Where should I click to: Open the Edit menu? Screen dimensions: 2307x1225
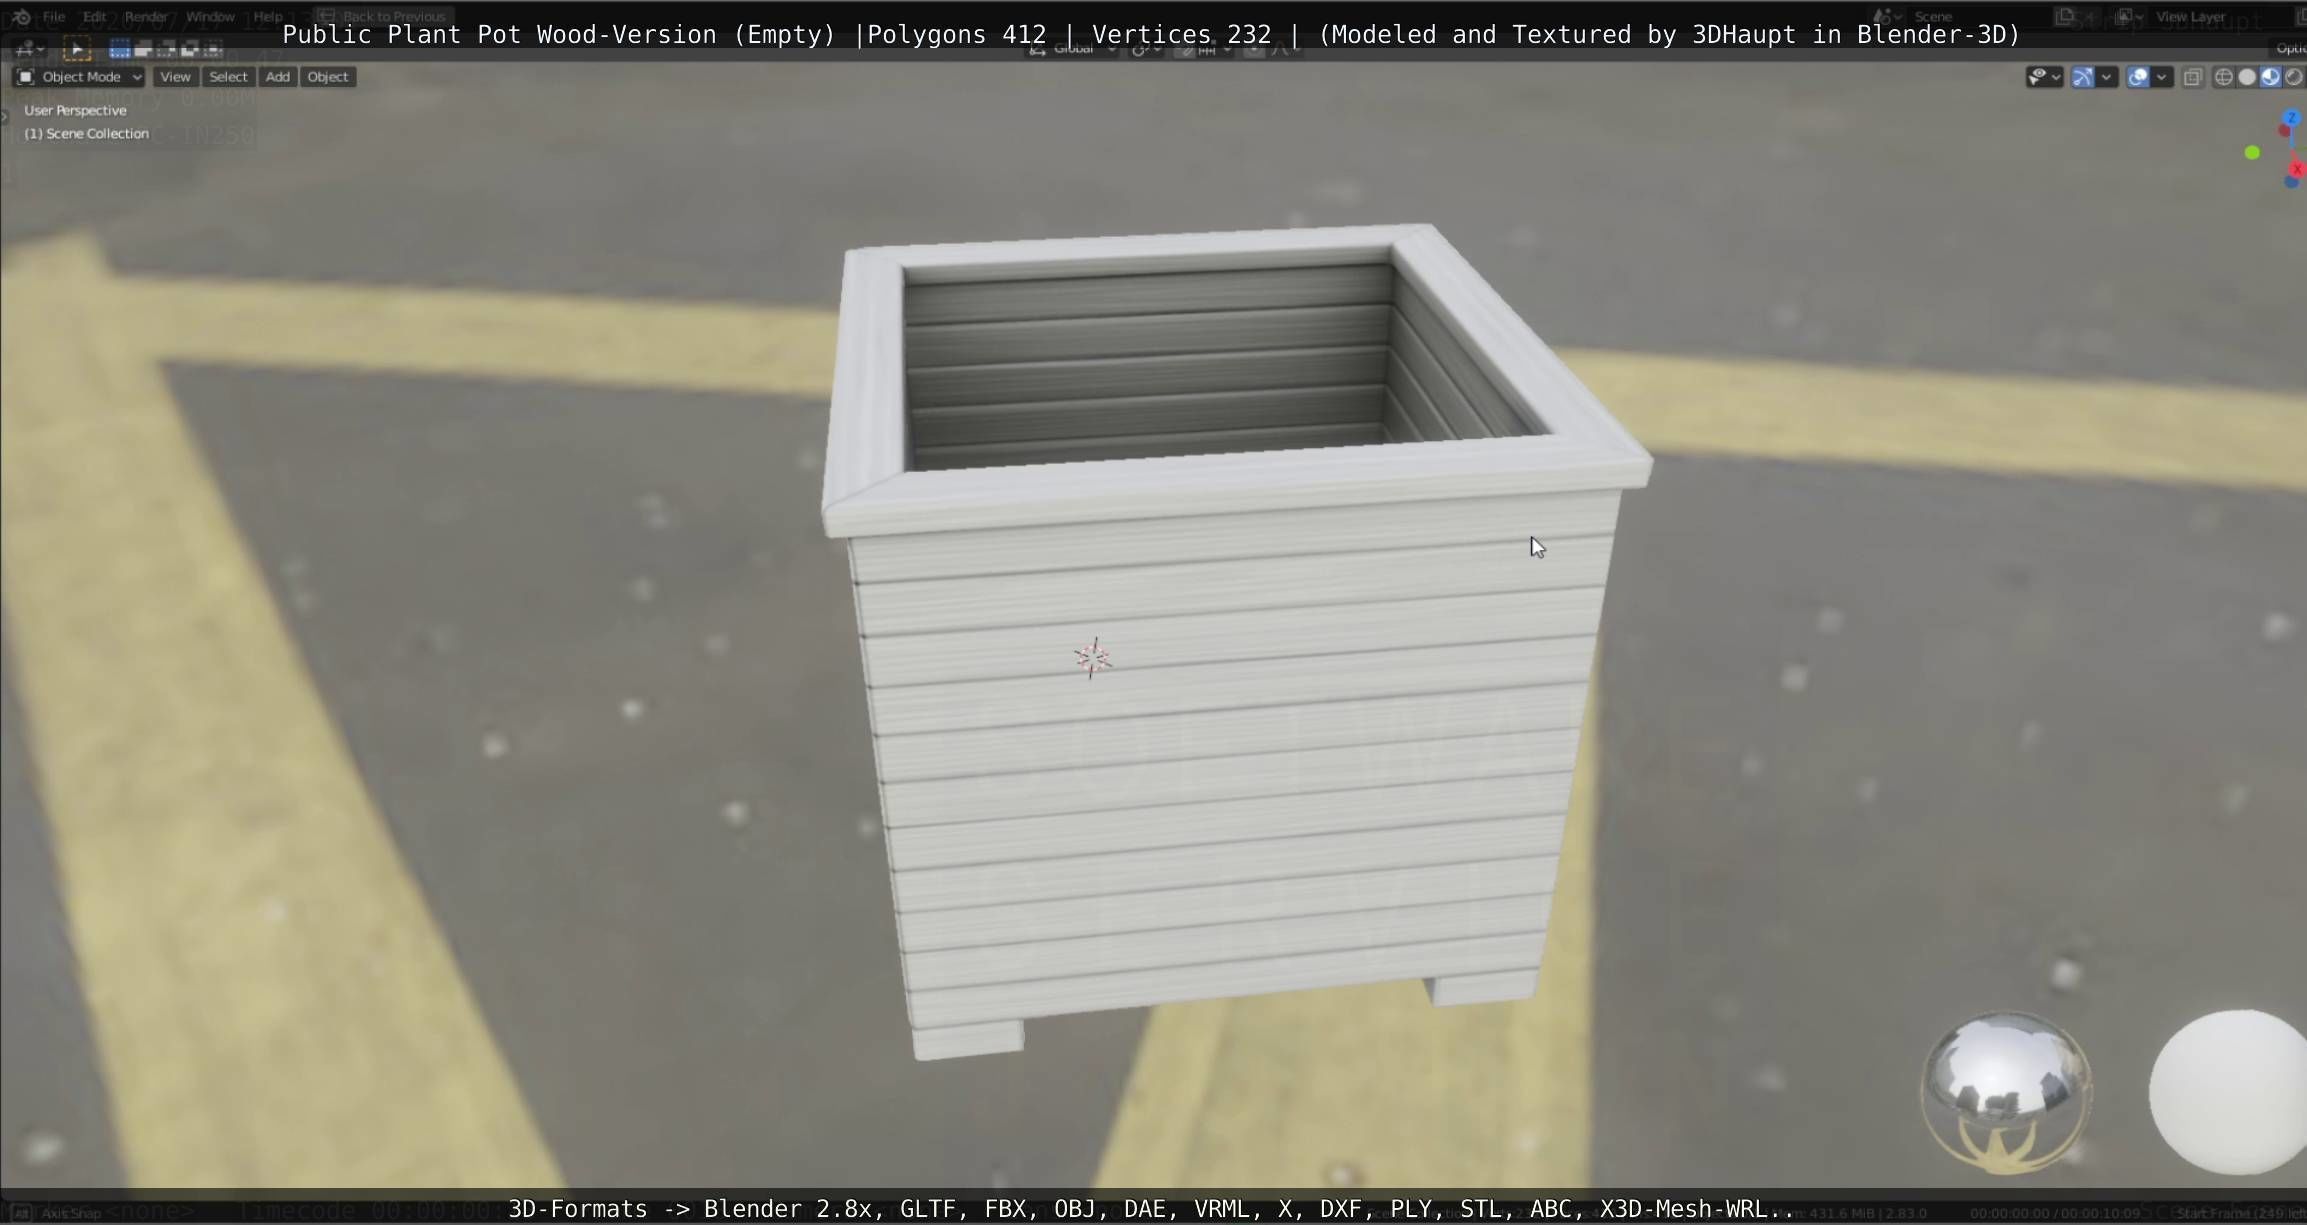pos(95,17)
